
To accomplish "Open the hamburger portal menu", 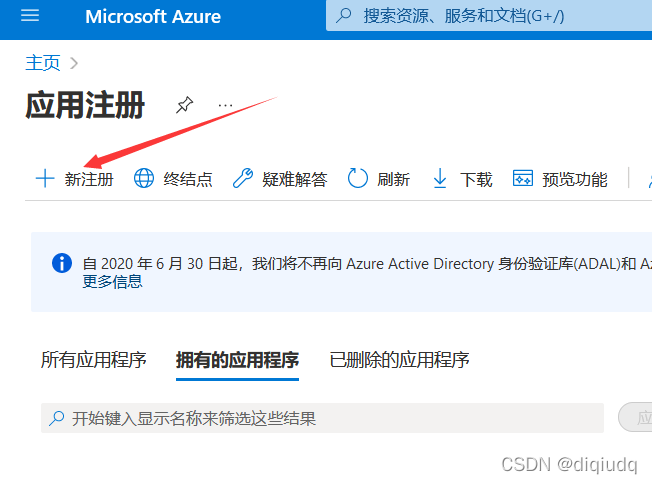I will [30, 16].
